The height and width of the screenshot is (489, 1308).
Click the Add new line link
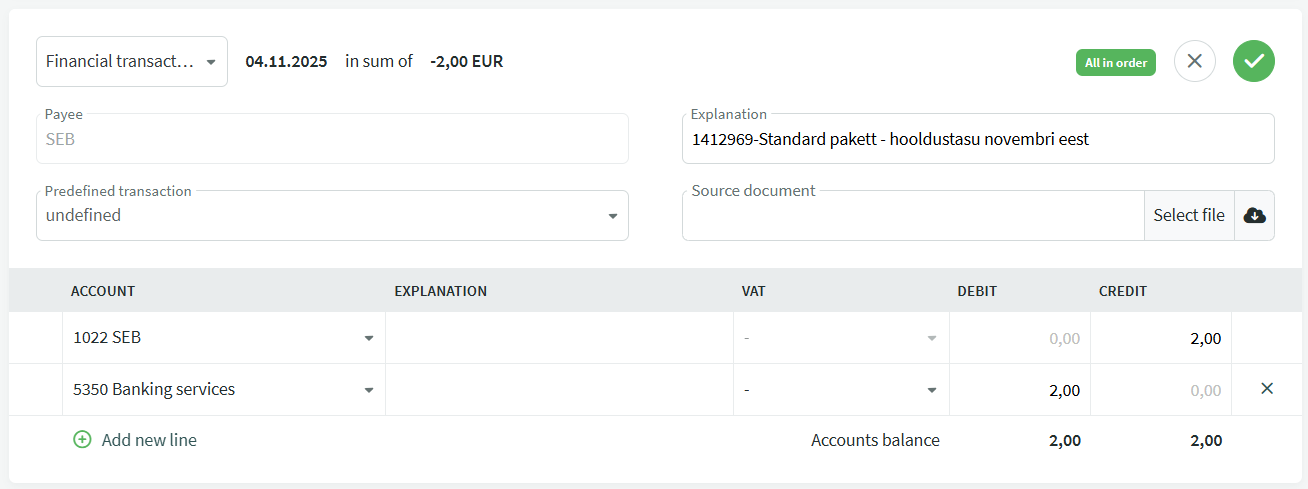(x=149, y=440)
